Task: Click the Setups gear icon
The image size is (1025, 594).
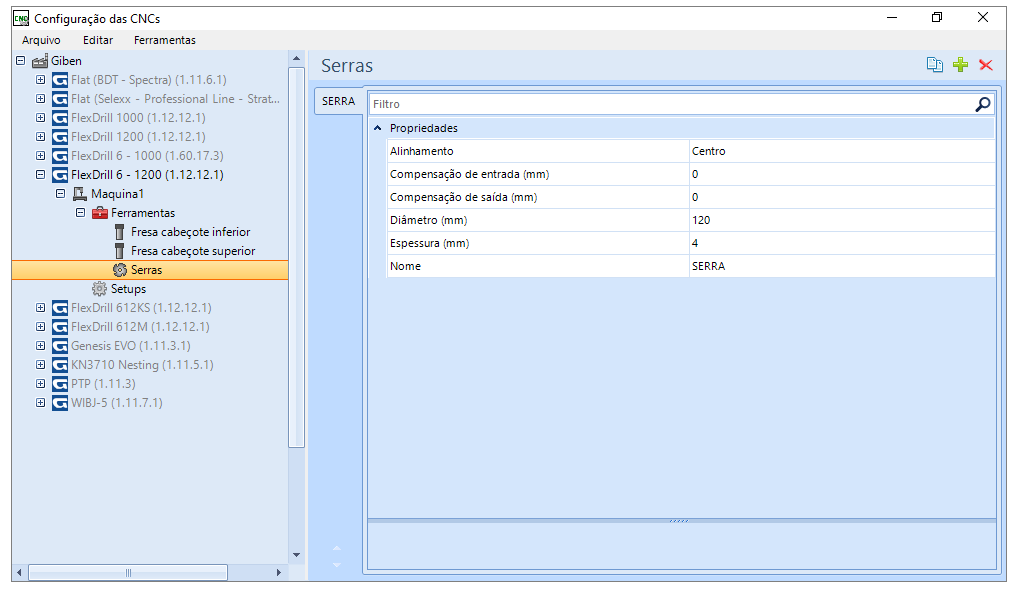Action: point(99,289)
